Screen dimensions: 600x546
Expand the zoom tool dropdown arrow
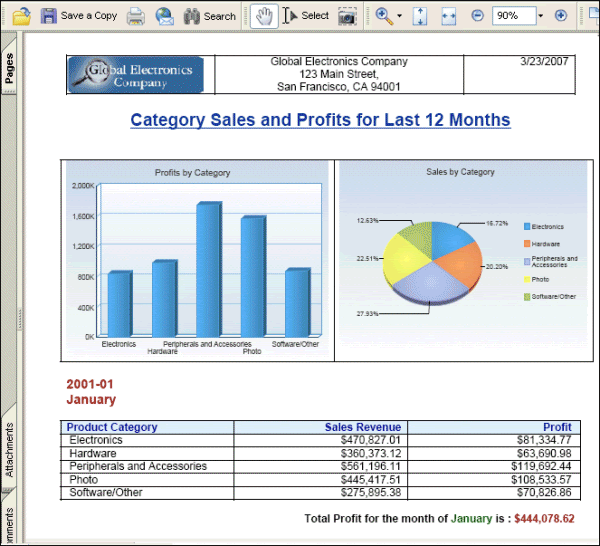(399, 16)
